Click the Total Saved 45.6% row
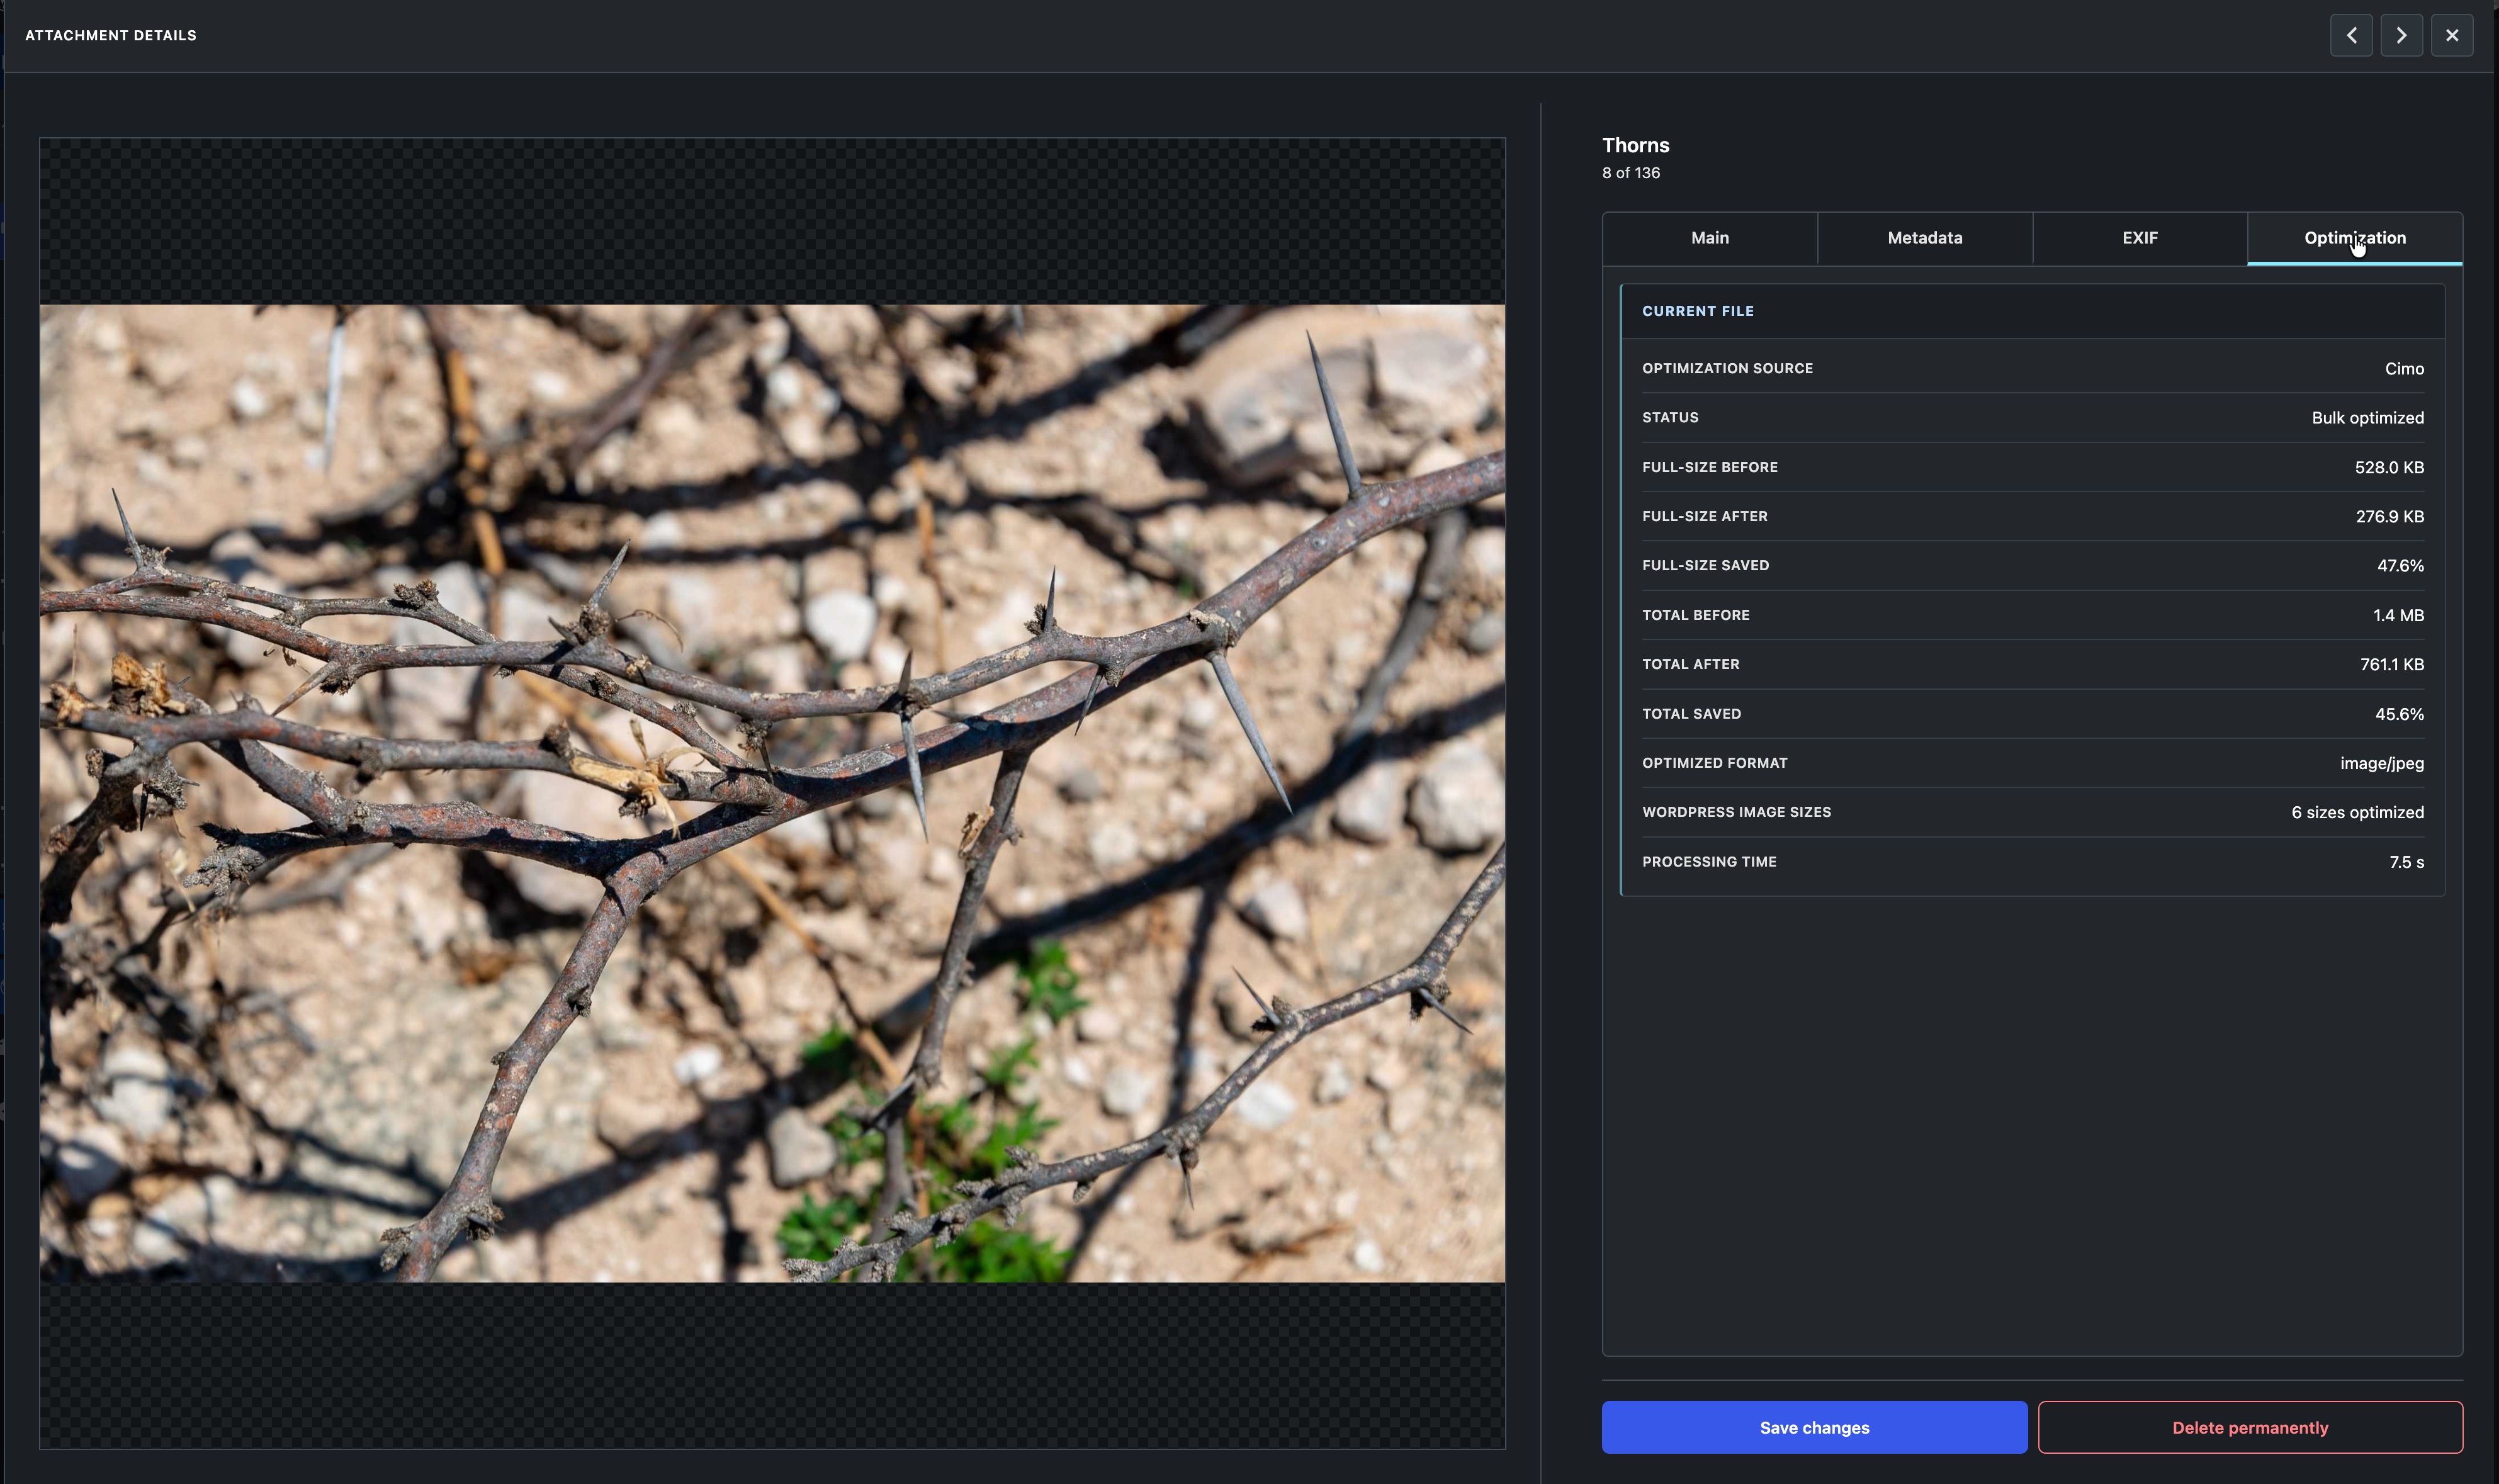 pos(2032,714)
